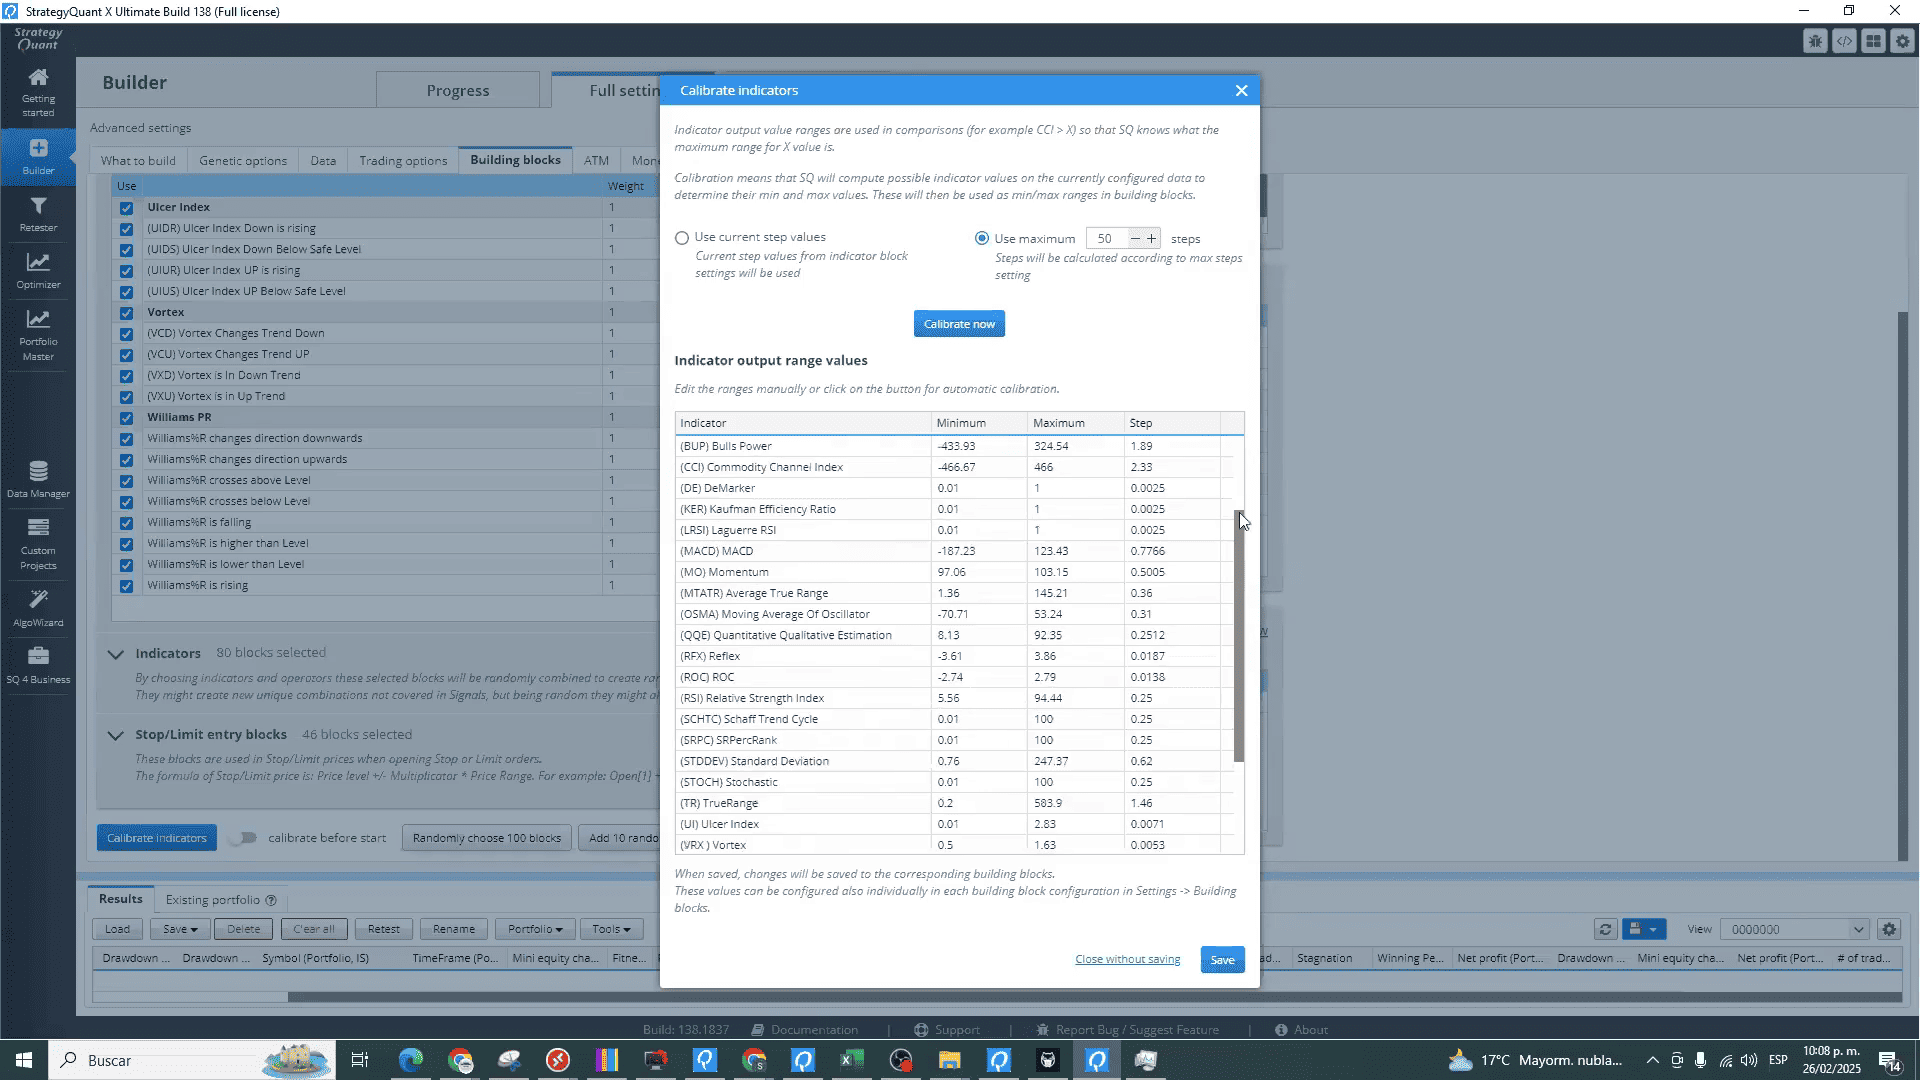This screenshot has width=1920, height=1080.
Task: Uncheck the Ulcer Index checkbox
Action: (x=126, y=208)
